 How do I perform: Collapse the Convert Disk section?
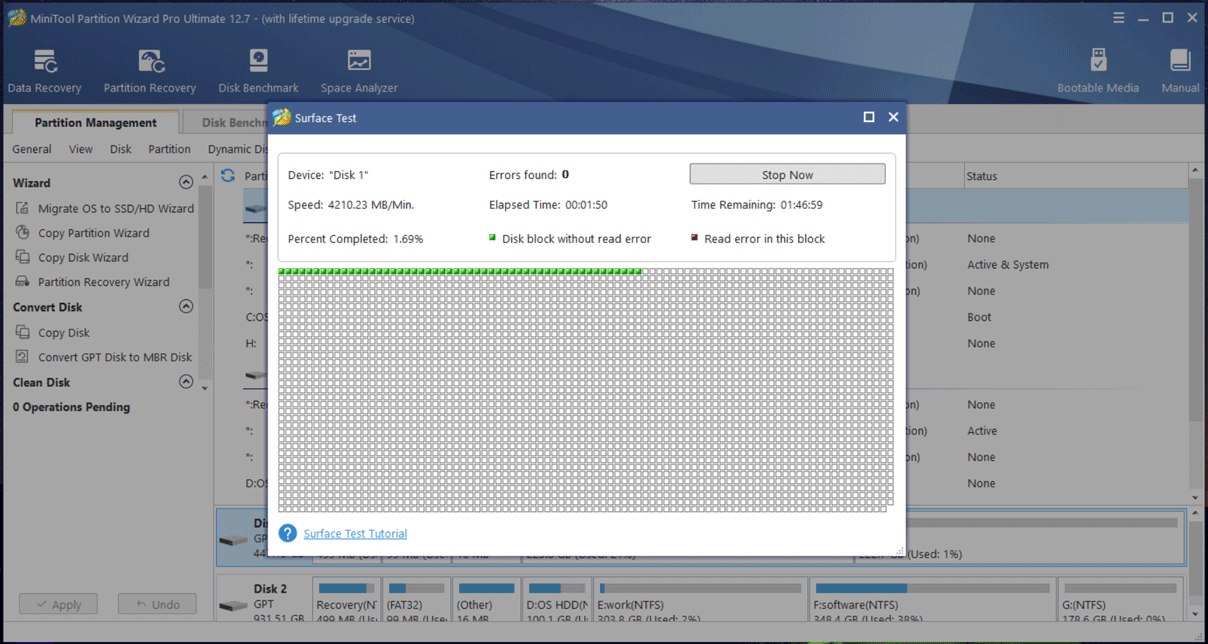pos(185,307)
